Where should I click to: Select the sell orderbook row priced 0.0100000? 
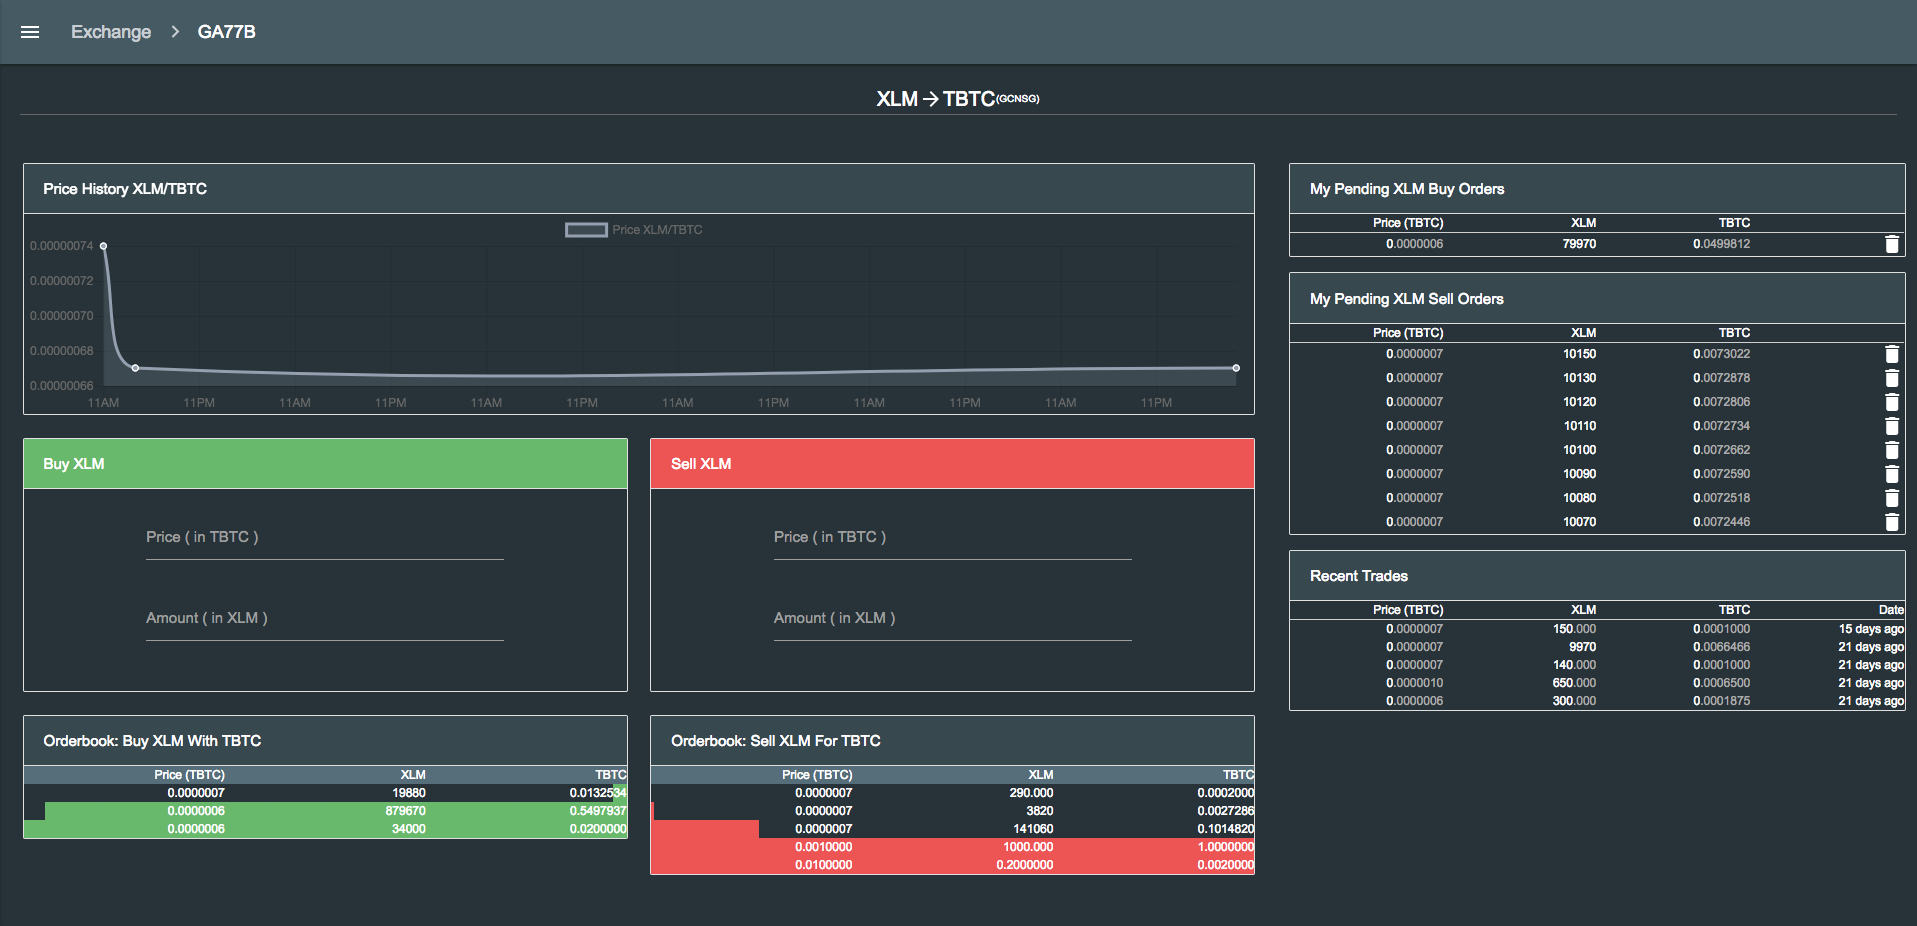coord(952,865)
